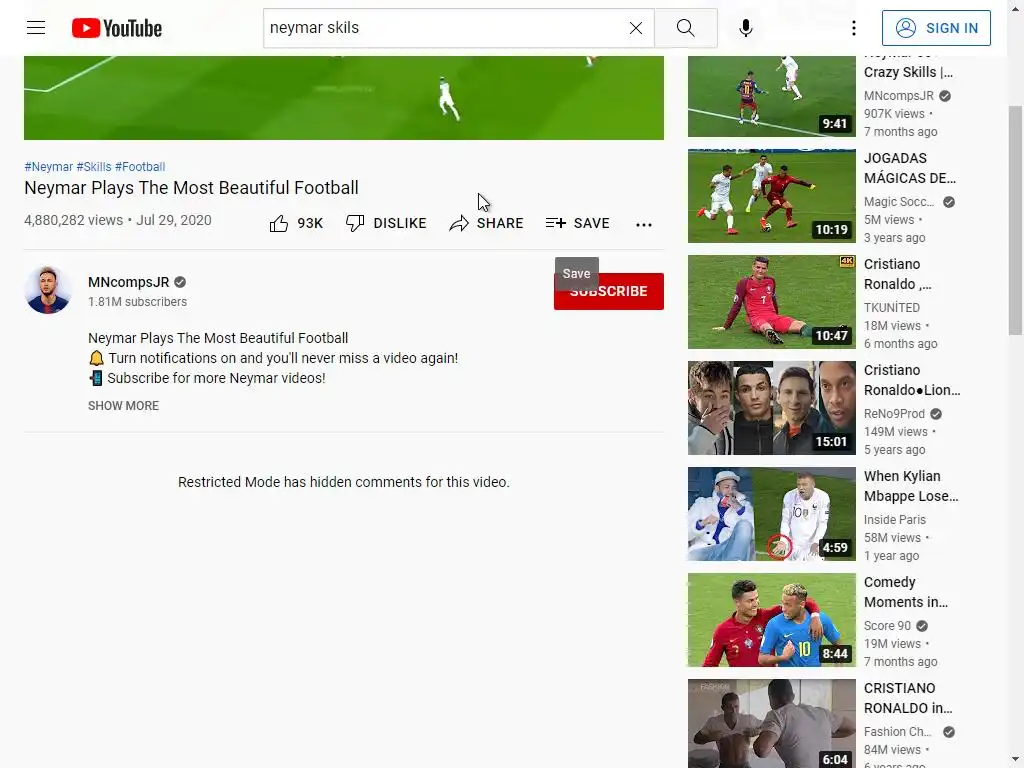
Task: Click the DISLIKE thumbs down button
Action: (x=386, y=223)
